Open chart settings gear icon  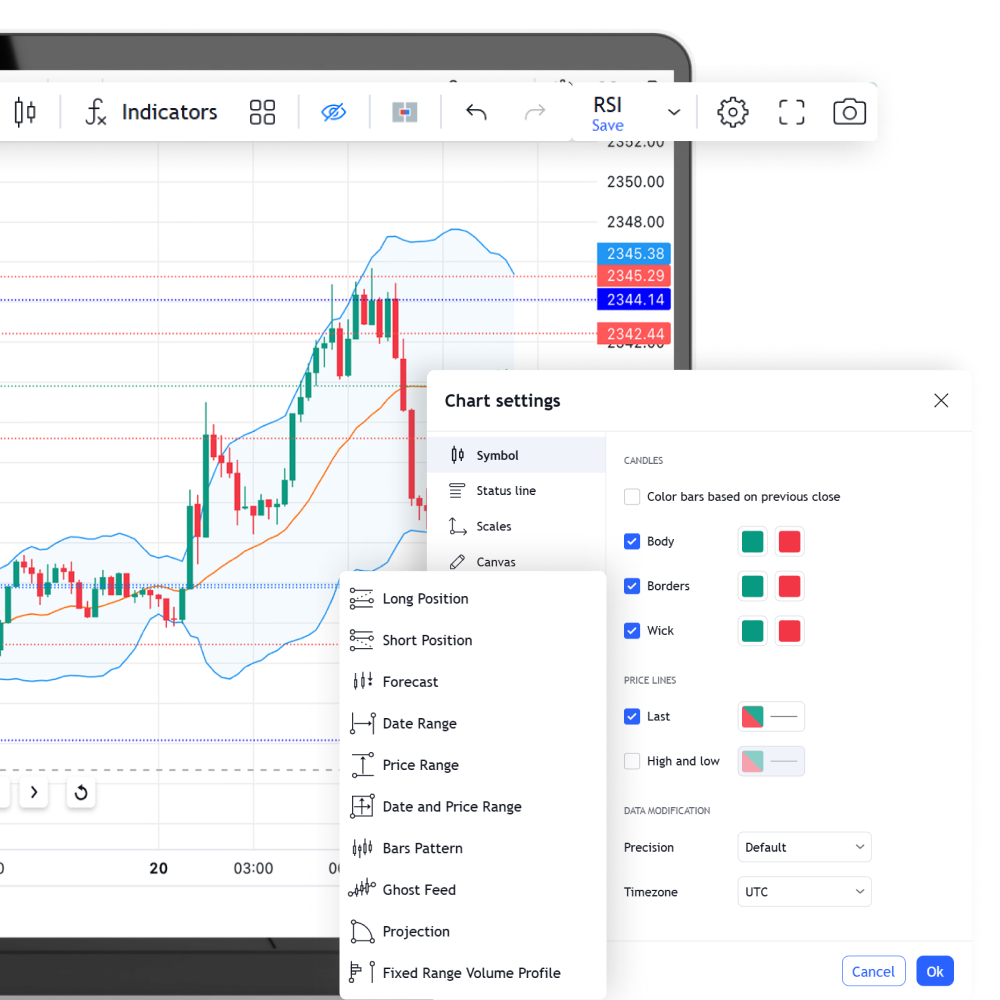(x=732, y=112)
